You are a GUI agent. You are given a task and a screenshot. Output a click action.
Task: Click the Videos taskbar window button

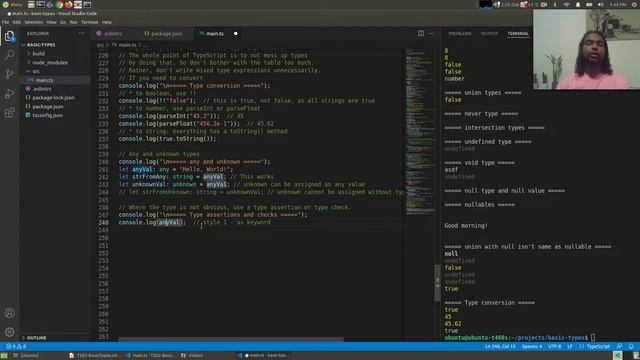(192, 356)
